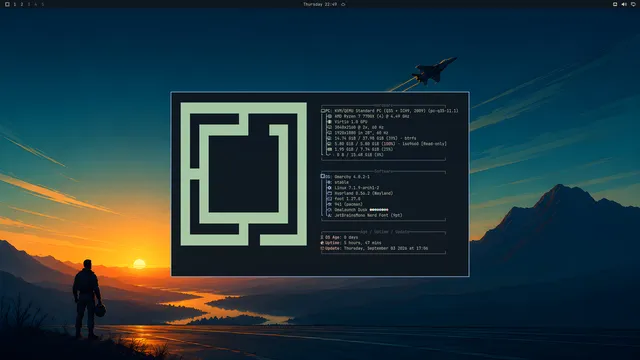Click the Omarchy ASCII logo in the terminal

(244, 174)
